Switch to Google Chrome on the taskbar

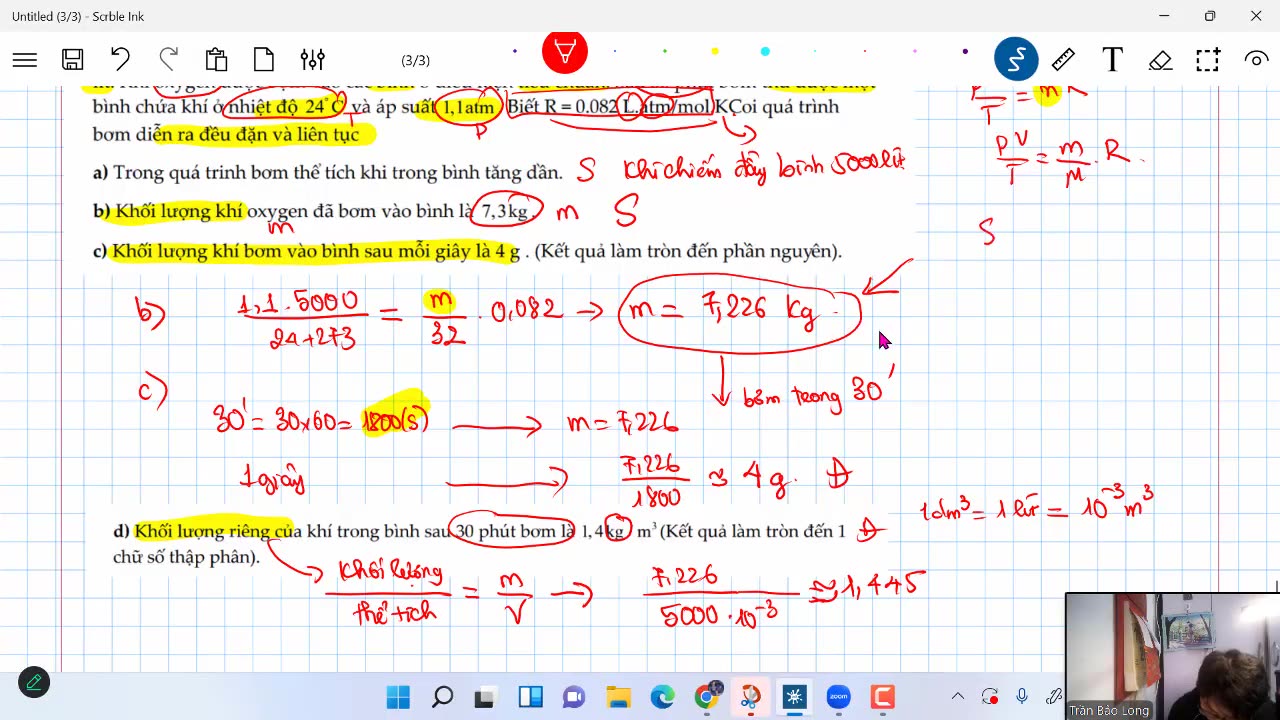(x=707, y=697)
